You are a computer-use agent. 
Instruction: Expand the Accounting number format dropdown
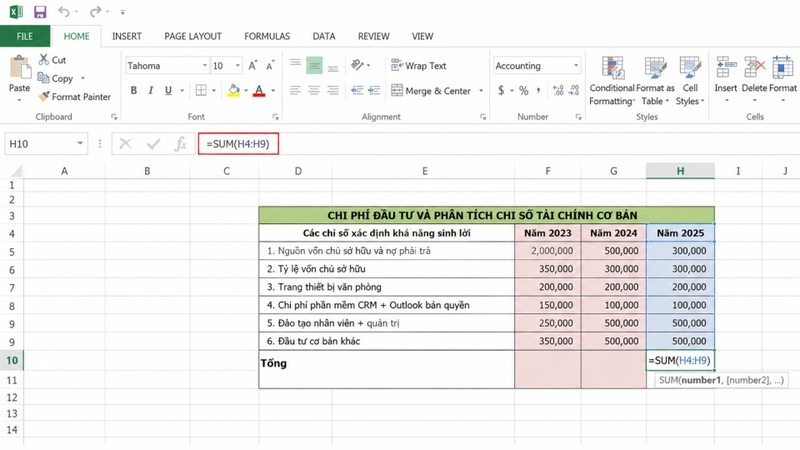(576, 66)
